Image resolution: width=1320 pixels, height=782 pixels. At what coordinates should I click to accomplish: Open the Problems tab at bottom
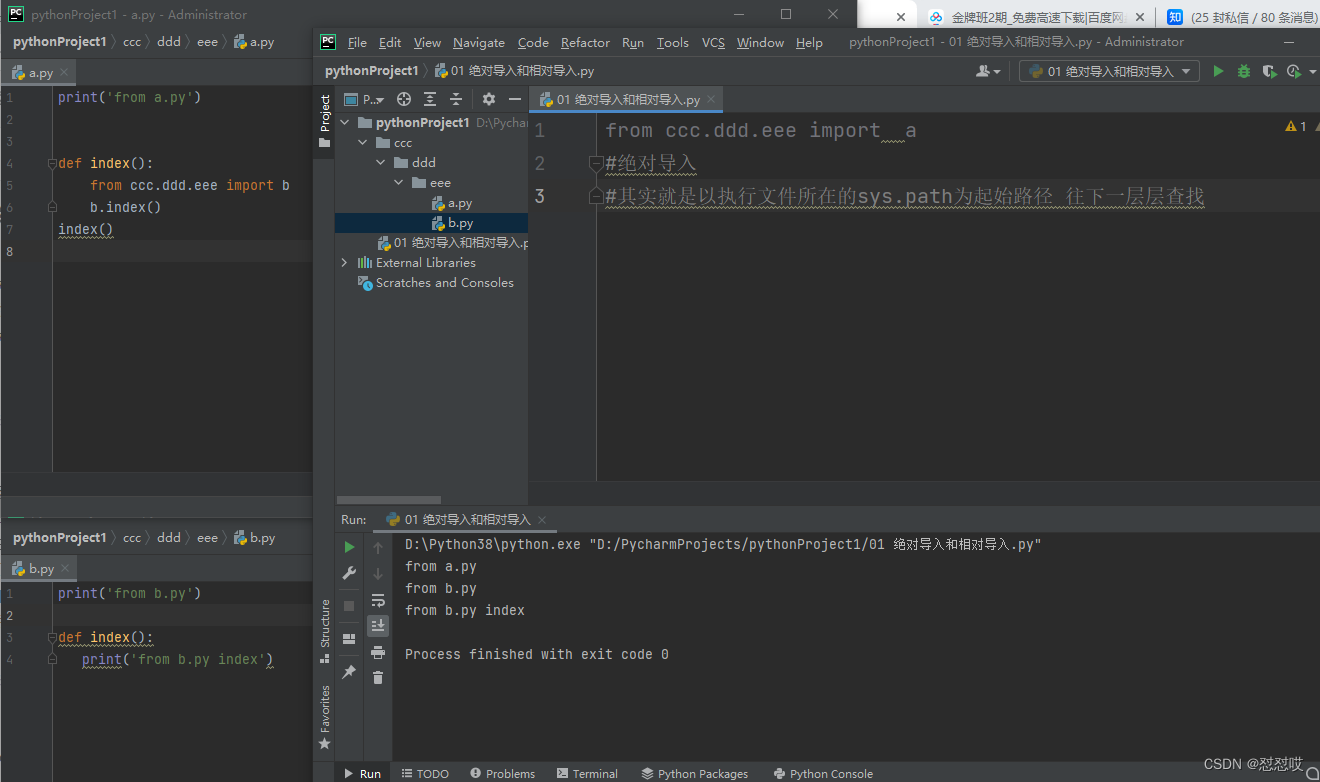(502, 773)
